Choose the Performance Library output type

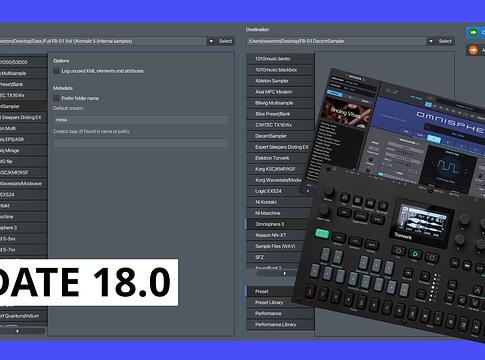[x=280, y=324]
